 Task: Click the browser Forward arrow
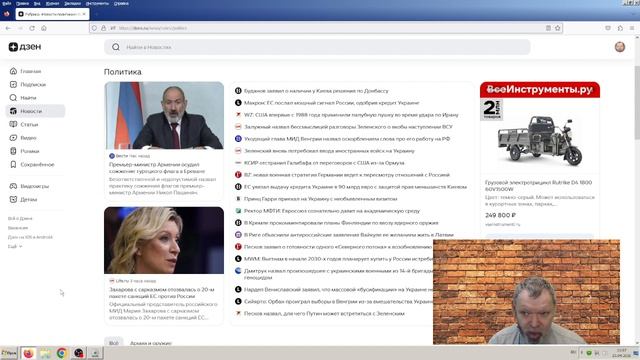coord(20,28)
